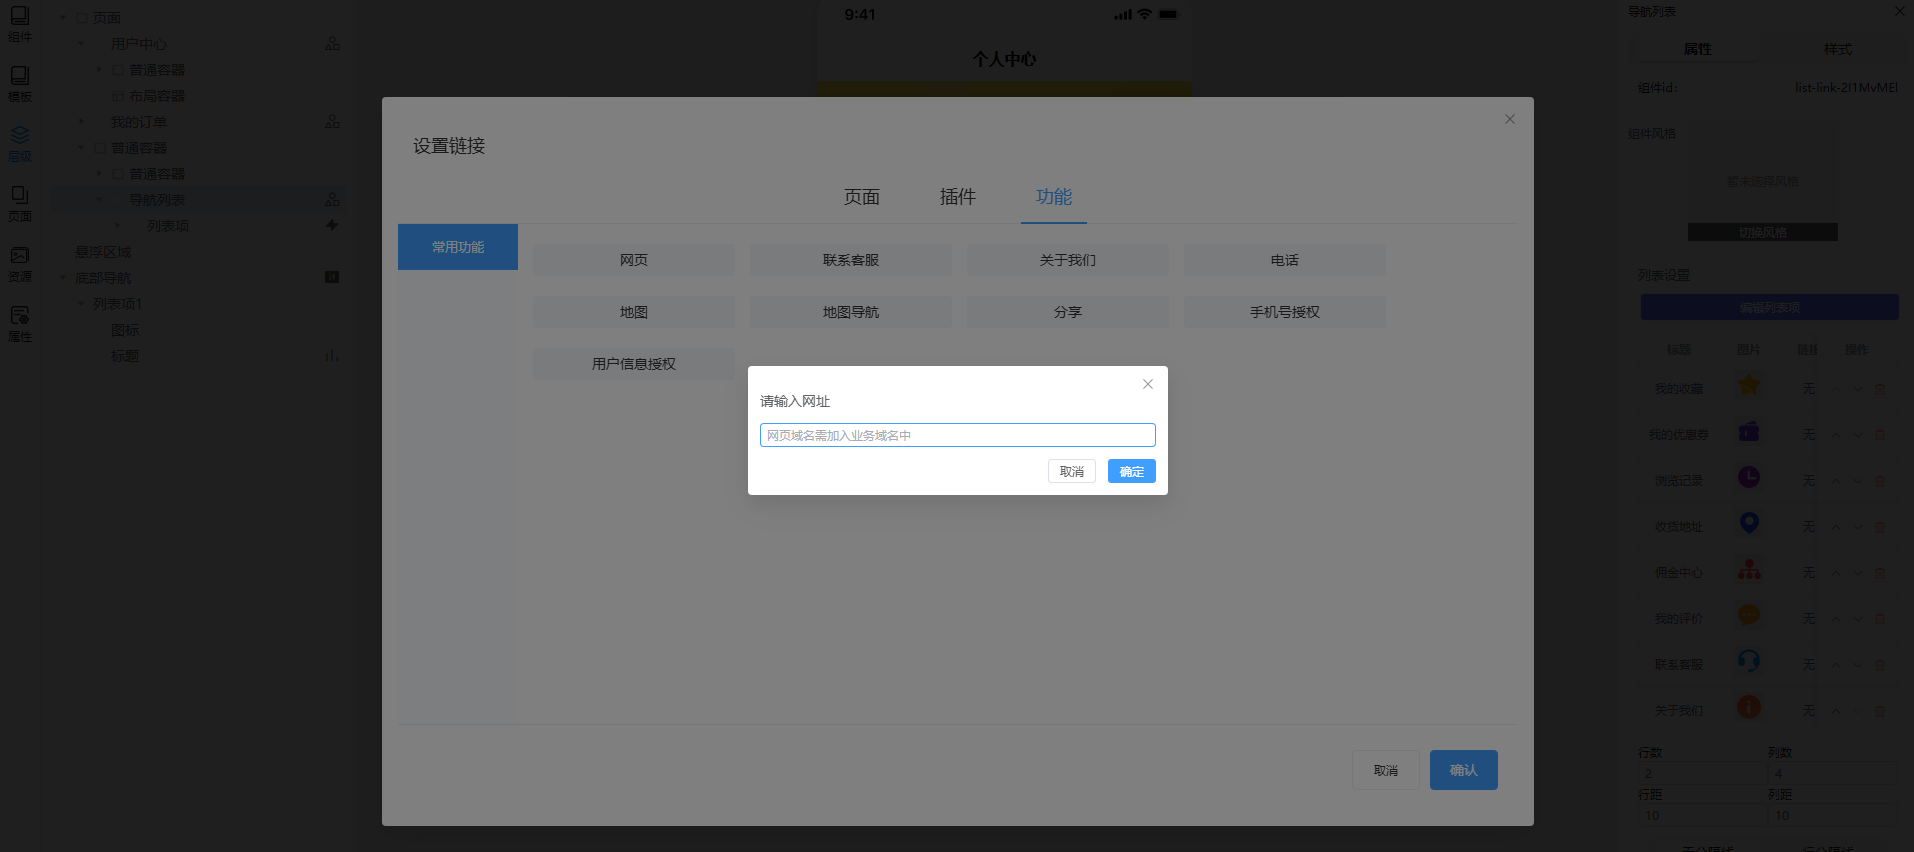Click the star image of 我的收藏
The height and width of the screenshot is (852, 1914).
[x=1748, y=385]
